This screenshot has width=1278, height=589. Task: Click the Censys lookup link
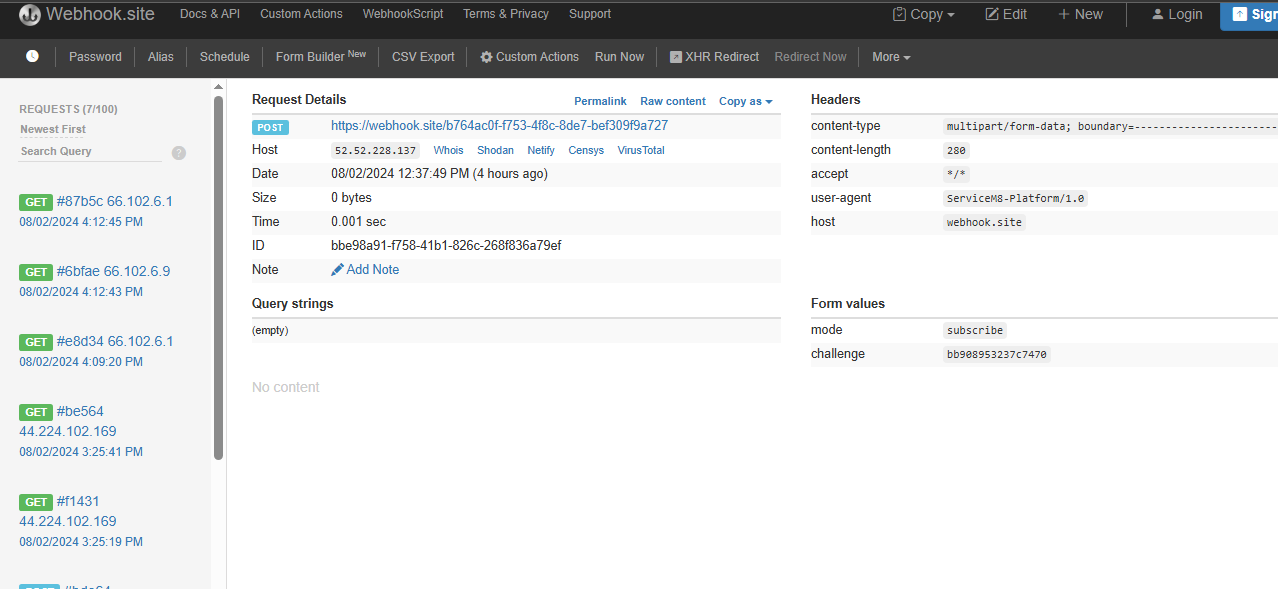(x=586, y=150)
